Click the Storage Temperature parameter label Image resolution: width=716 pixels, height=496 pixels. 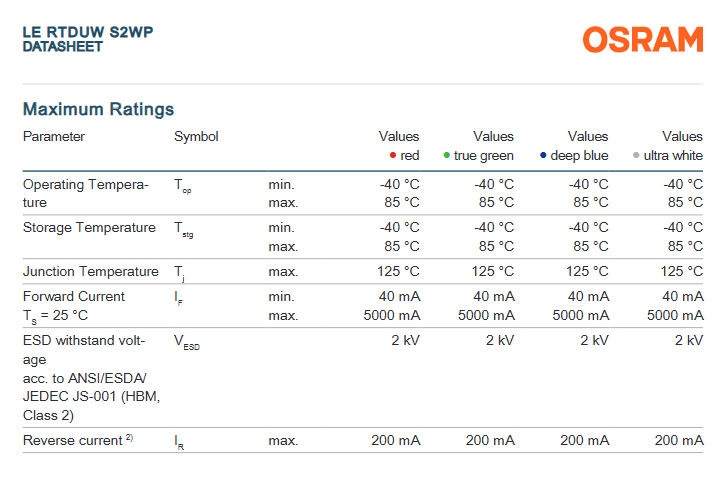click(x=90, y=227)
